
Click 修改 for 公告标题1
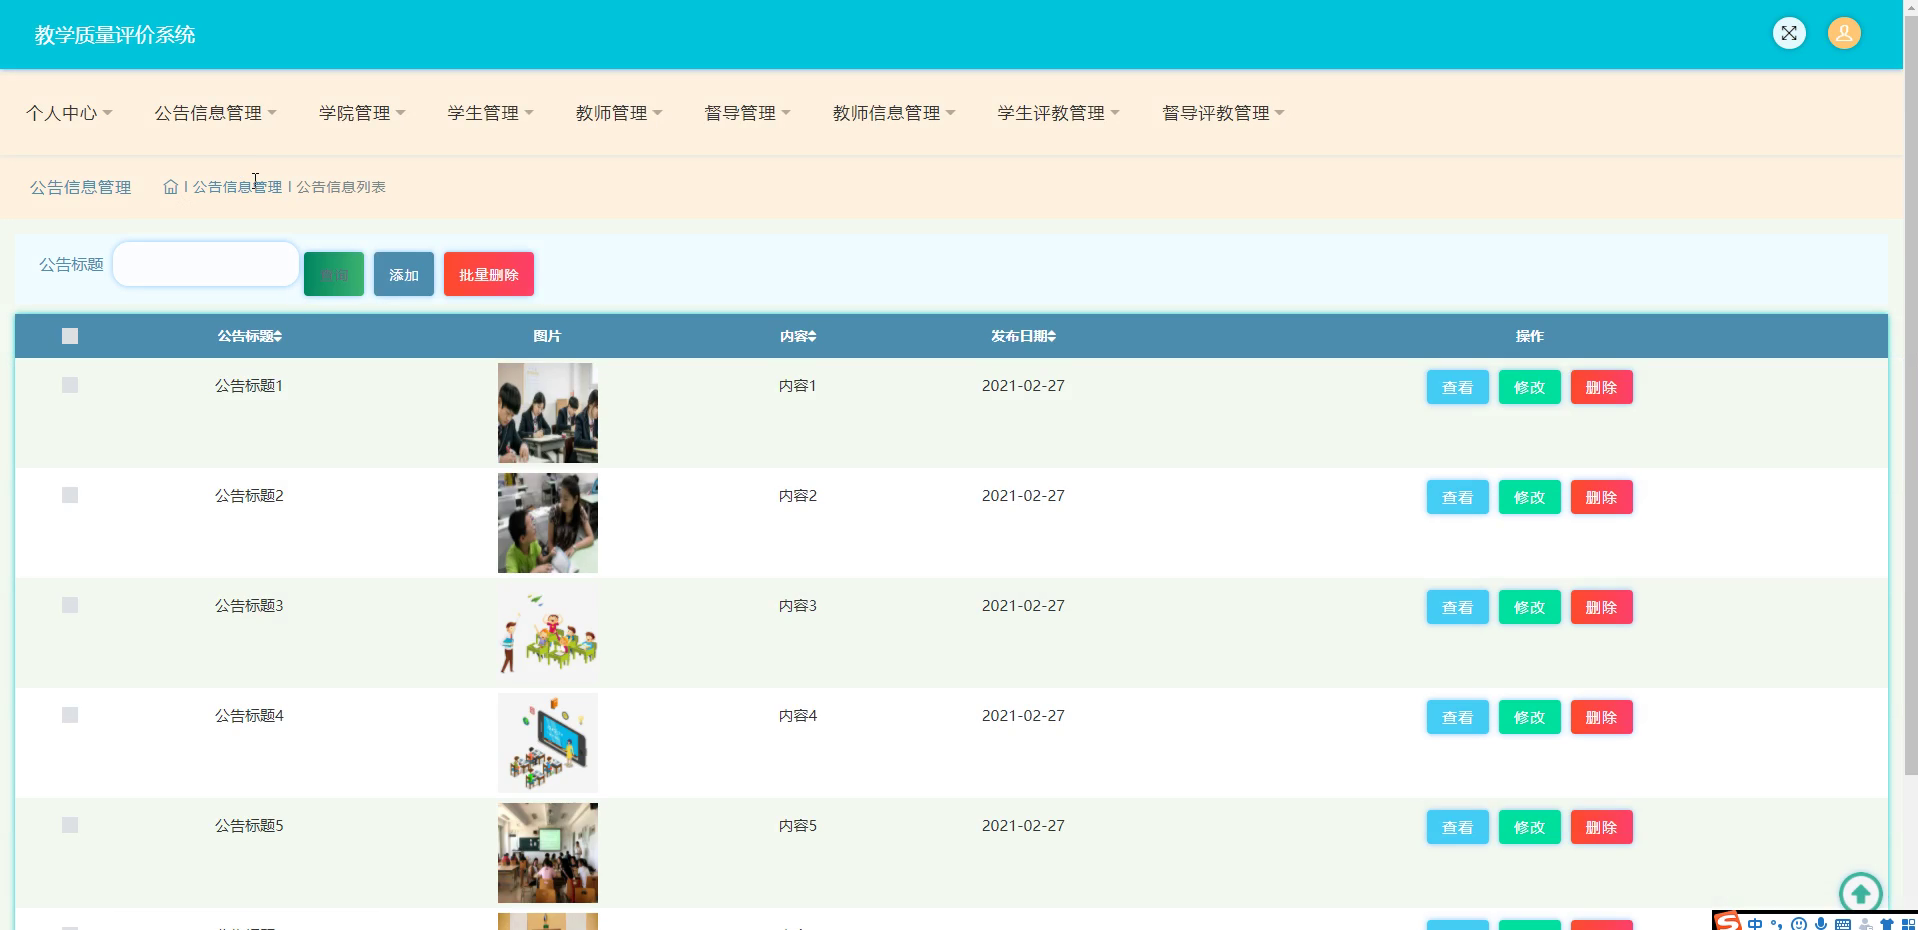pos(1530,387)
